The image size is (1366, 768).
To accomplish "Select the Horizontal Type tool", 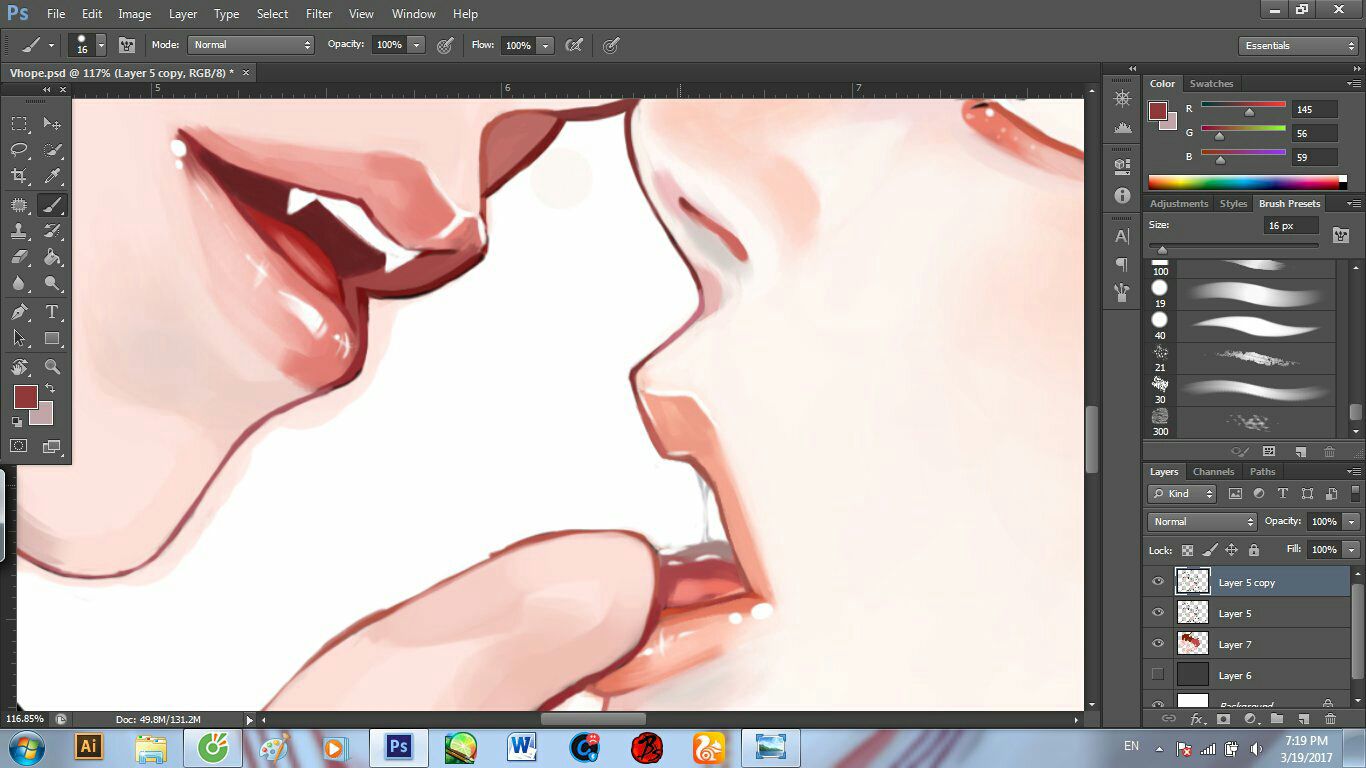I will (53, 313).
